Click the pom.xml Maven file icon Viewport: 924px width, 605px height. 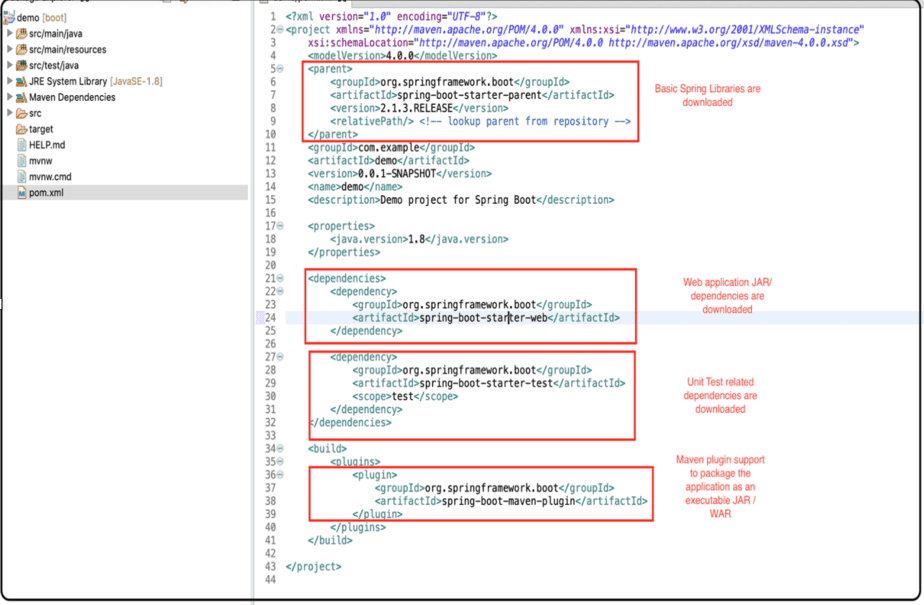point(22,192)
